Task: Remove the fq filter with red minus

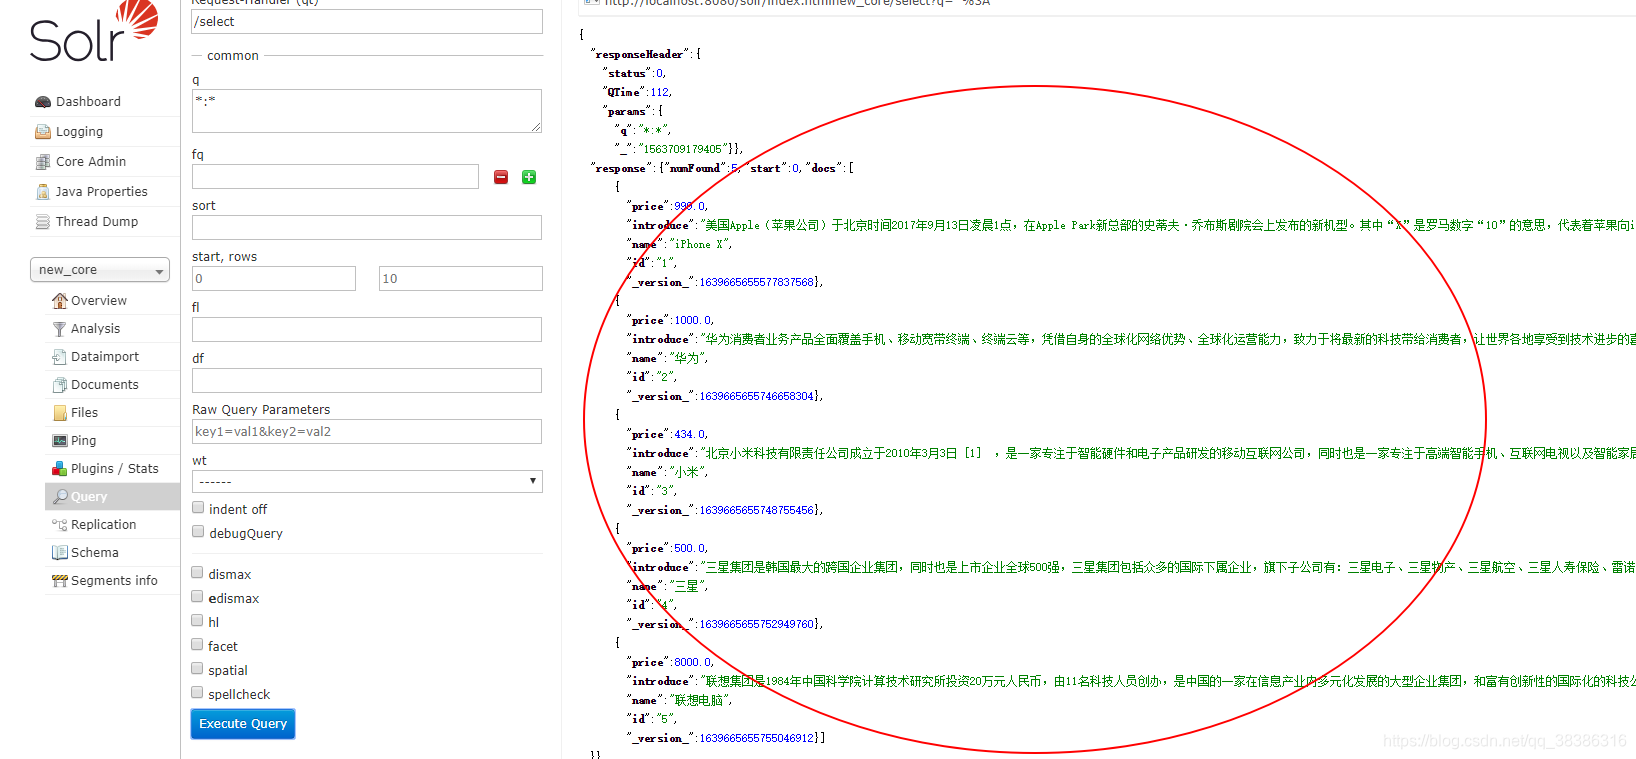Action: [501, 177]
